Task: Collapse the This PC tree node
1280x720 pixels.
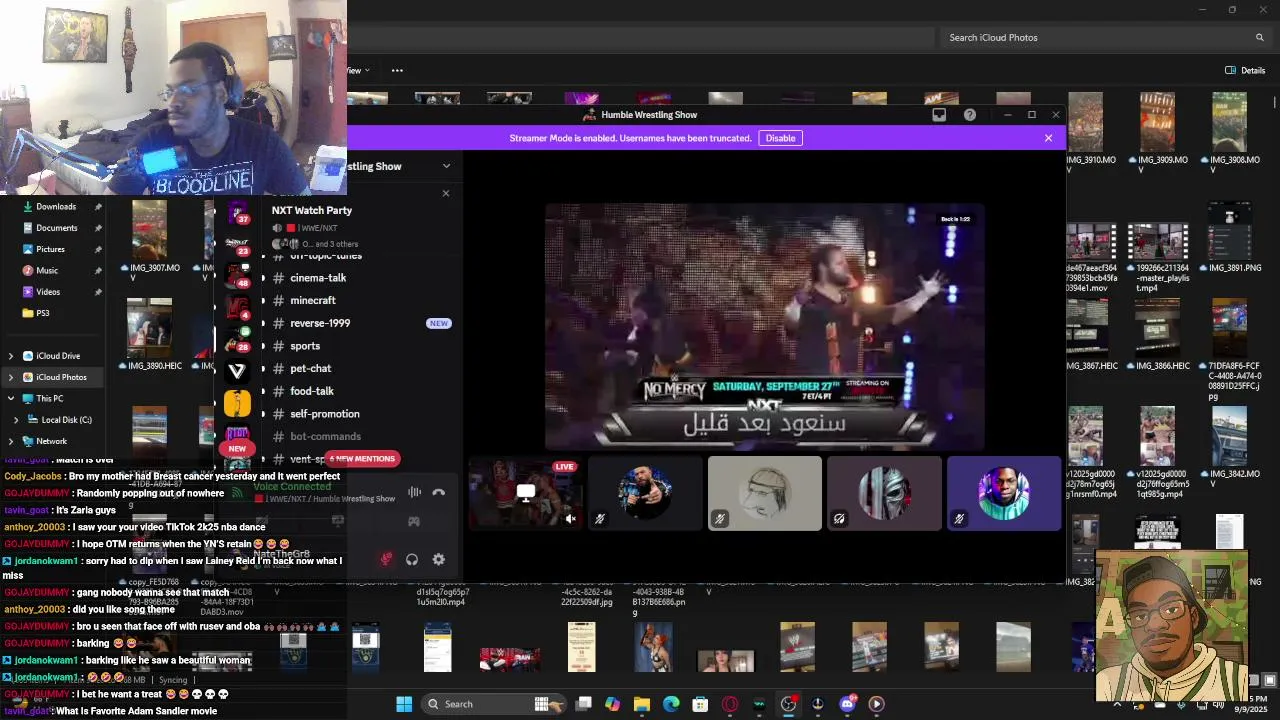Action: point(11,398)
